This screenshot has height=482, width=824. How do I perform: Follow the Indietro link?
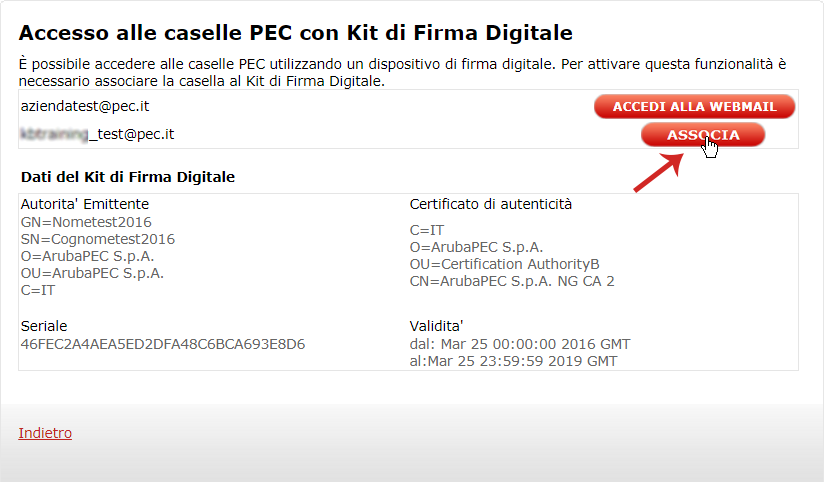point(45,433)
